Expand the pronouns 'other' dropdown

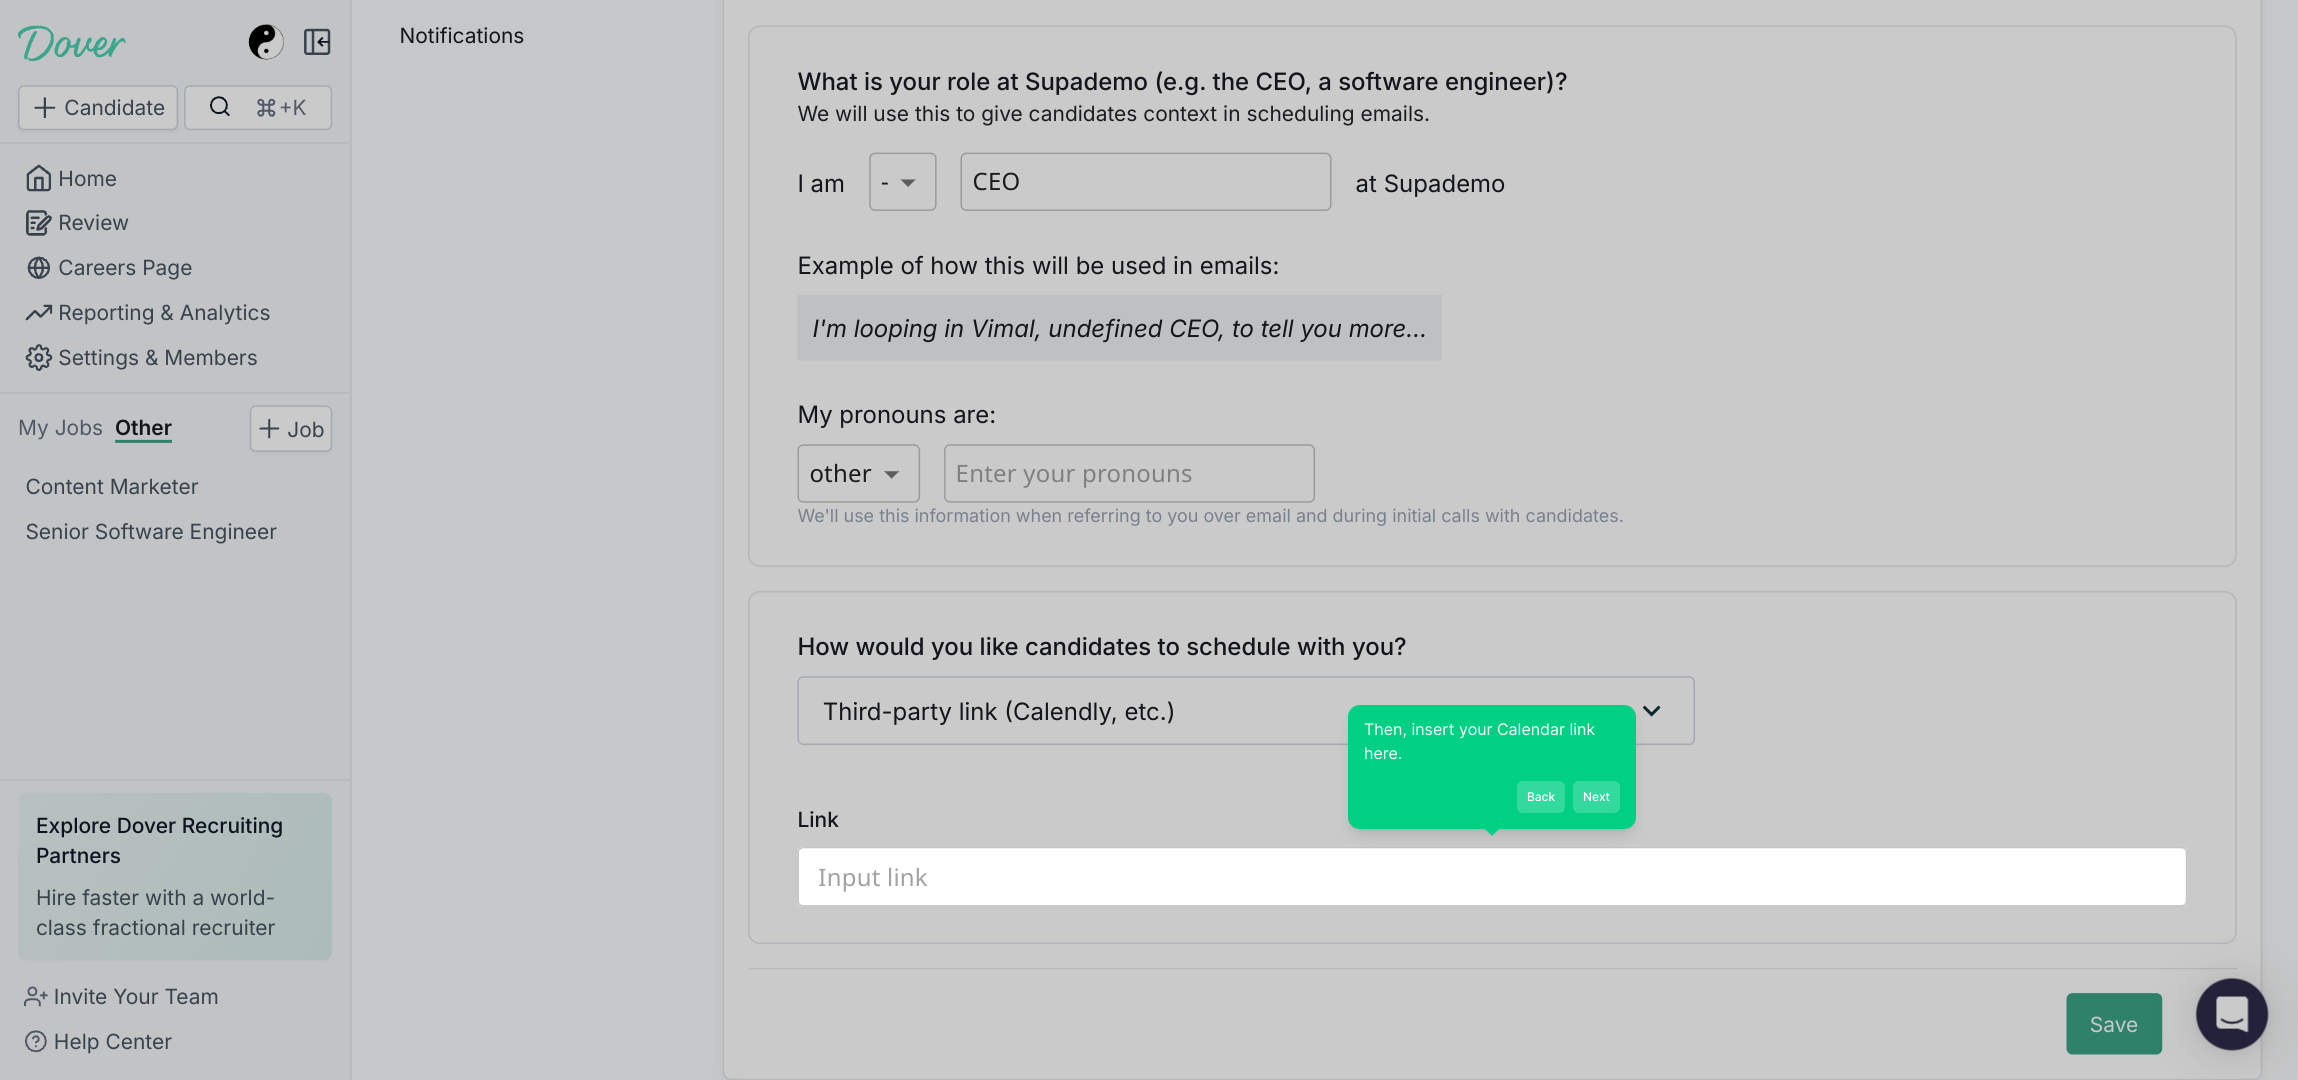click(858, 473)
